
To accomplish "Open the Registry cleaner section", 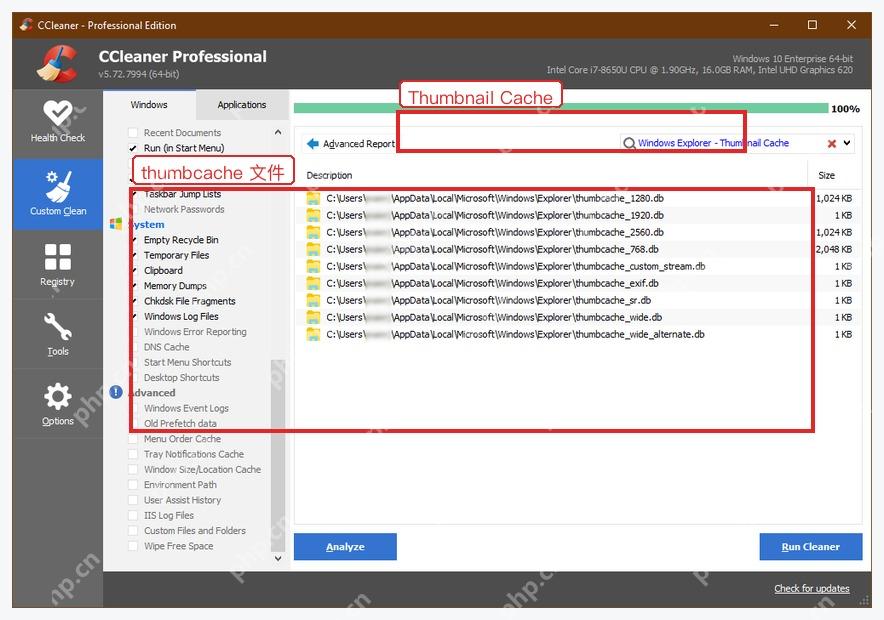I will click(58, 264).
